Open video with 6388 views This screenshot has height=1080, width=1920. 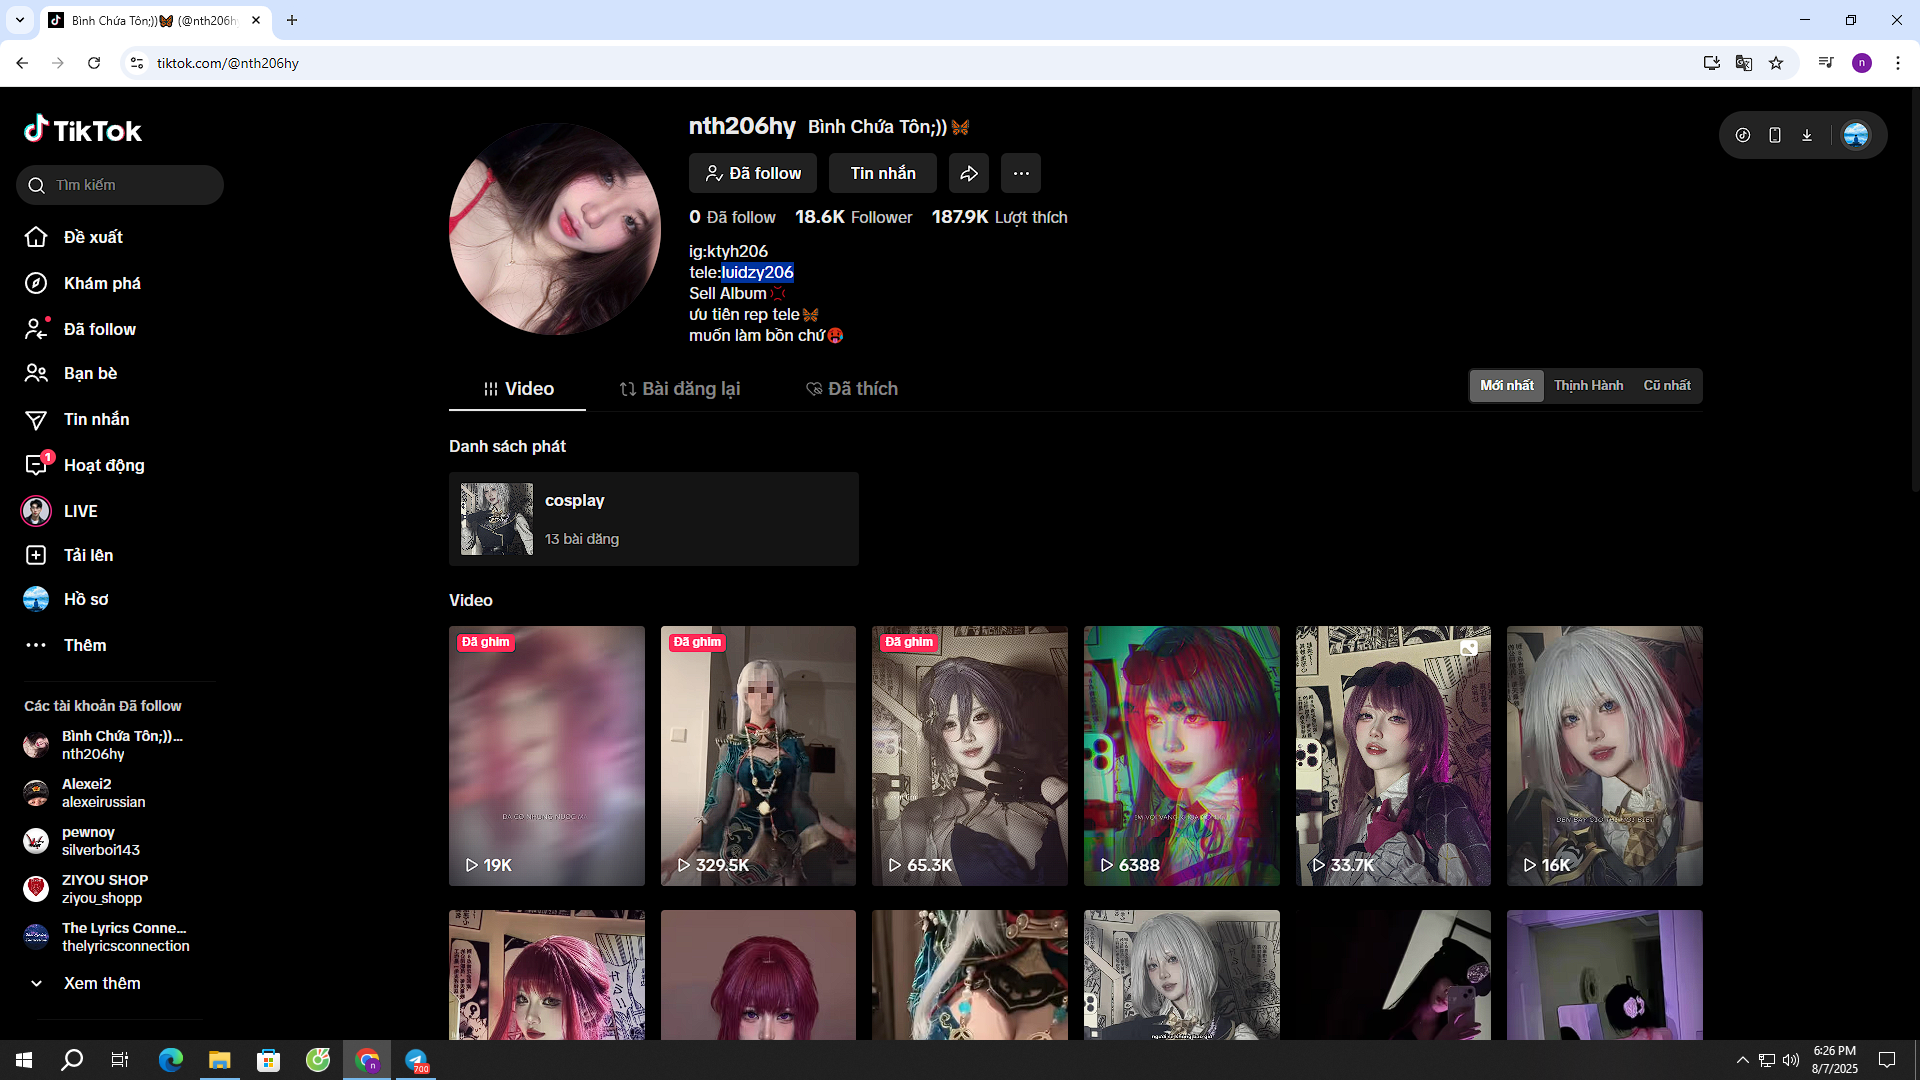(x=1182, y=756)
